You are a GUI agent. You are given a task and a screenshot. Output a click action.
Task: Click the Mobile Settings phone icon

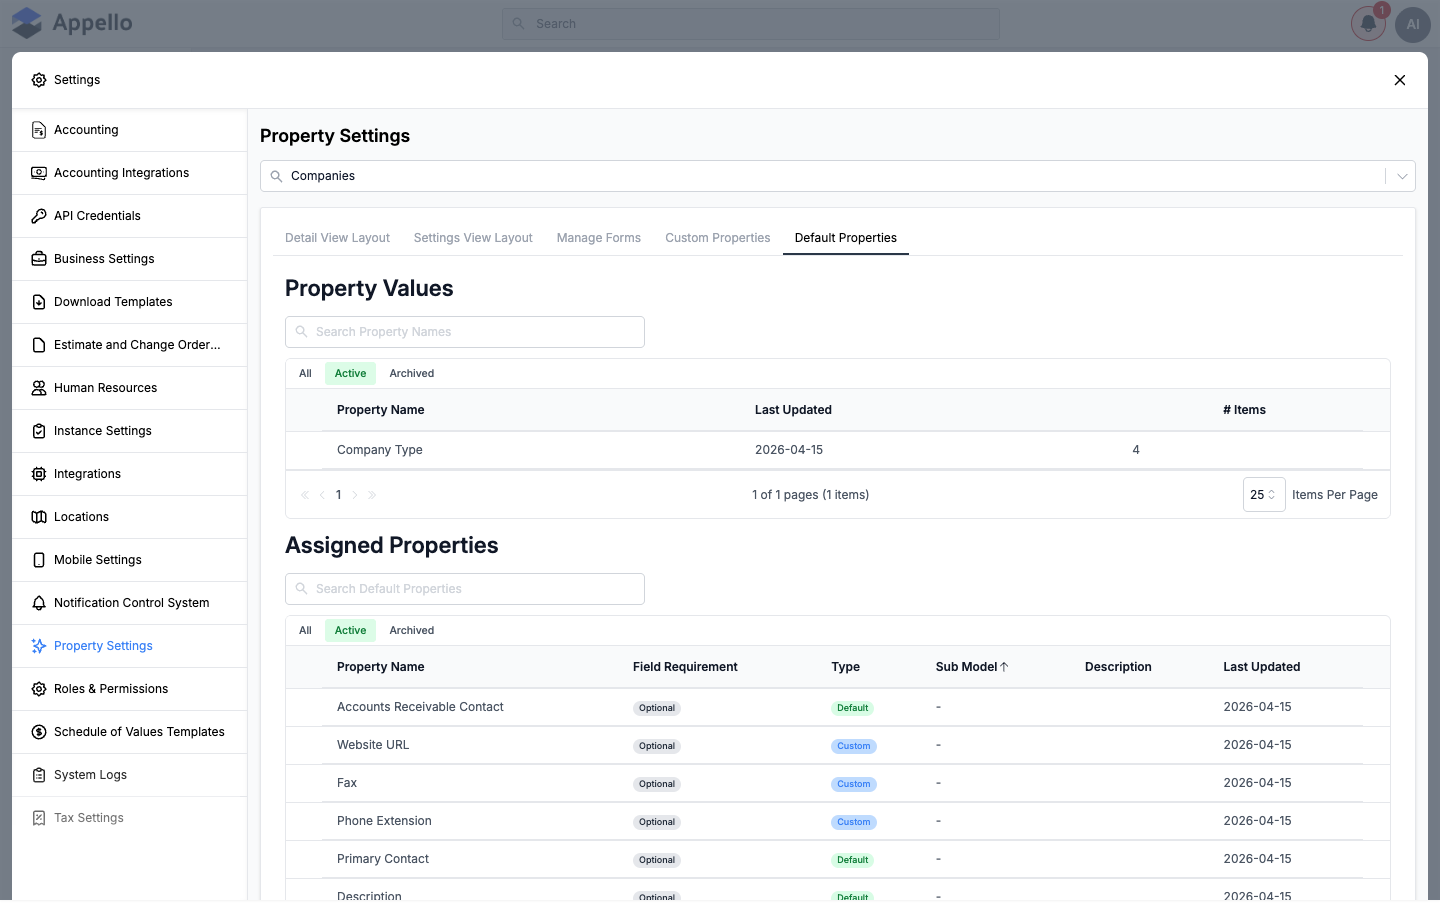(39, 560)
